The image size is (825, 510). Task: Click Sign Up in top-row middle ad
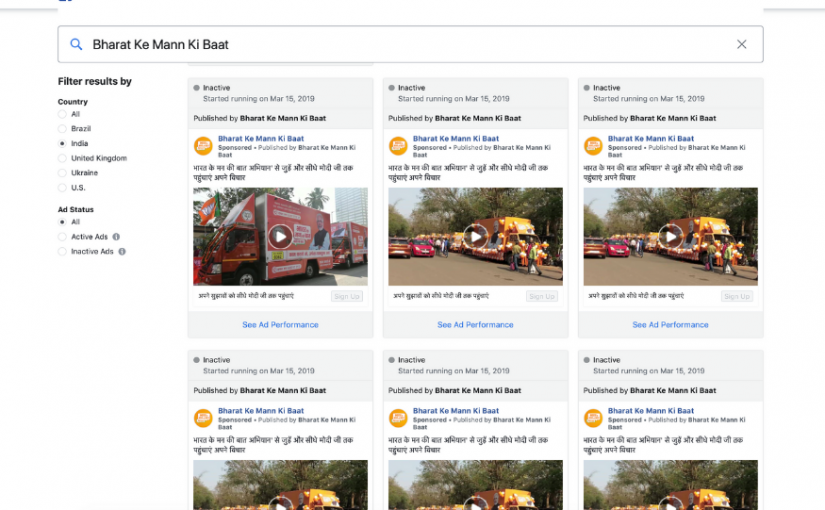coord(542,296)
